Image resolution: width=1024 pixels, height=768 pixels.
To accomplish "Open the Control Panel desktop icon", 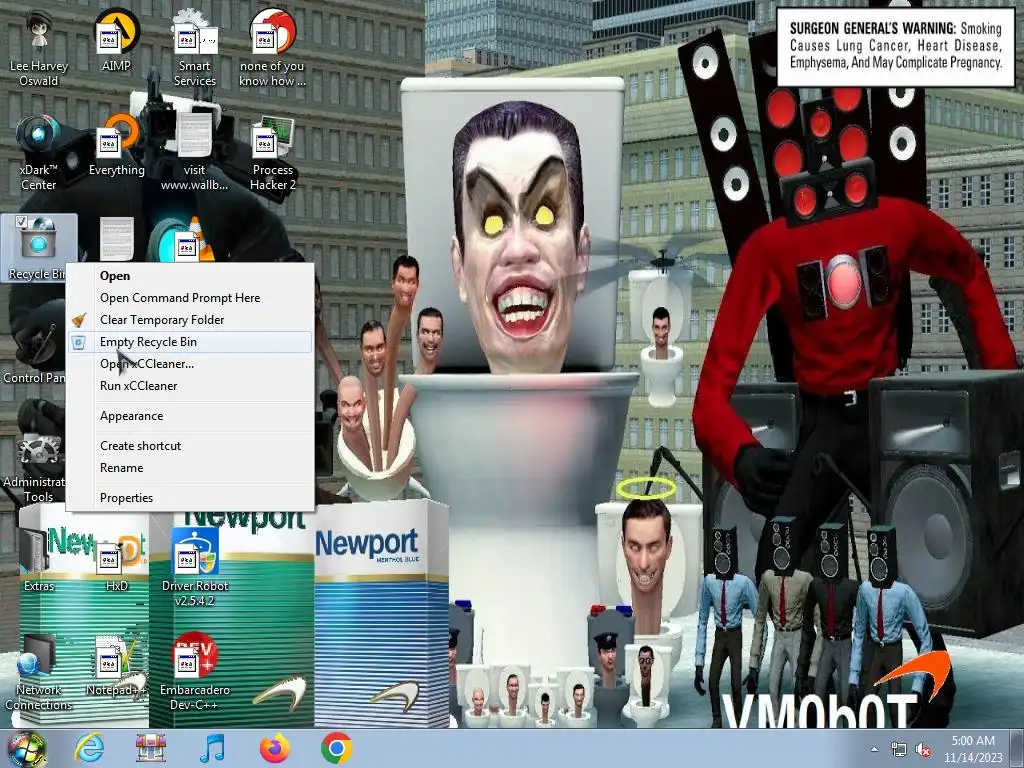I will click(x=33, y=353).
